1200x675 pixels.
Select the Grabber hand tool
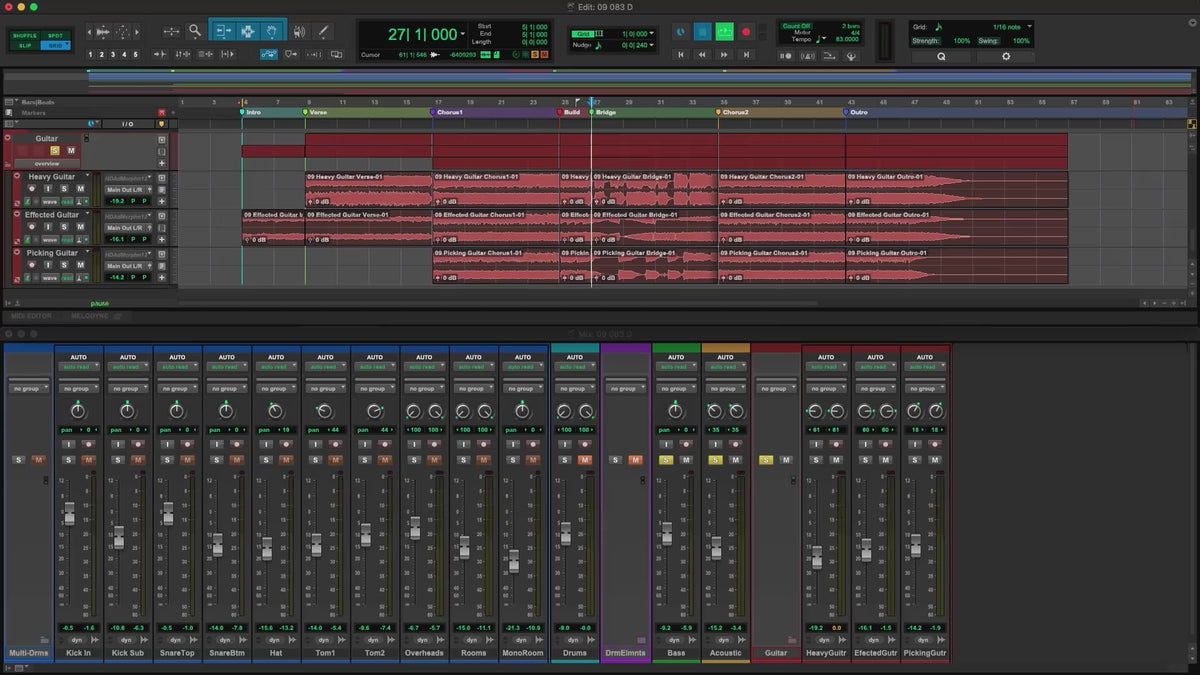coord(271,31)
